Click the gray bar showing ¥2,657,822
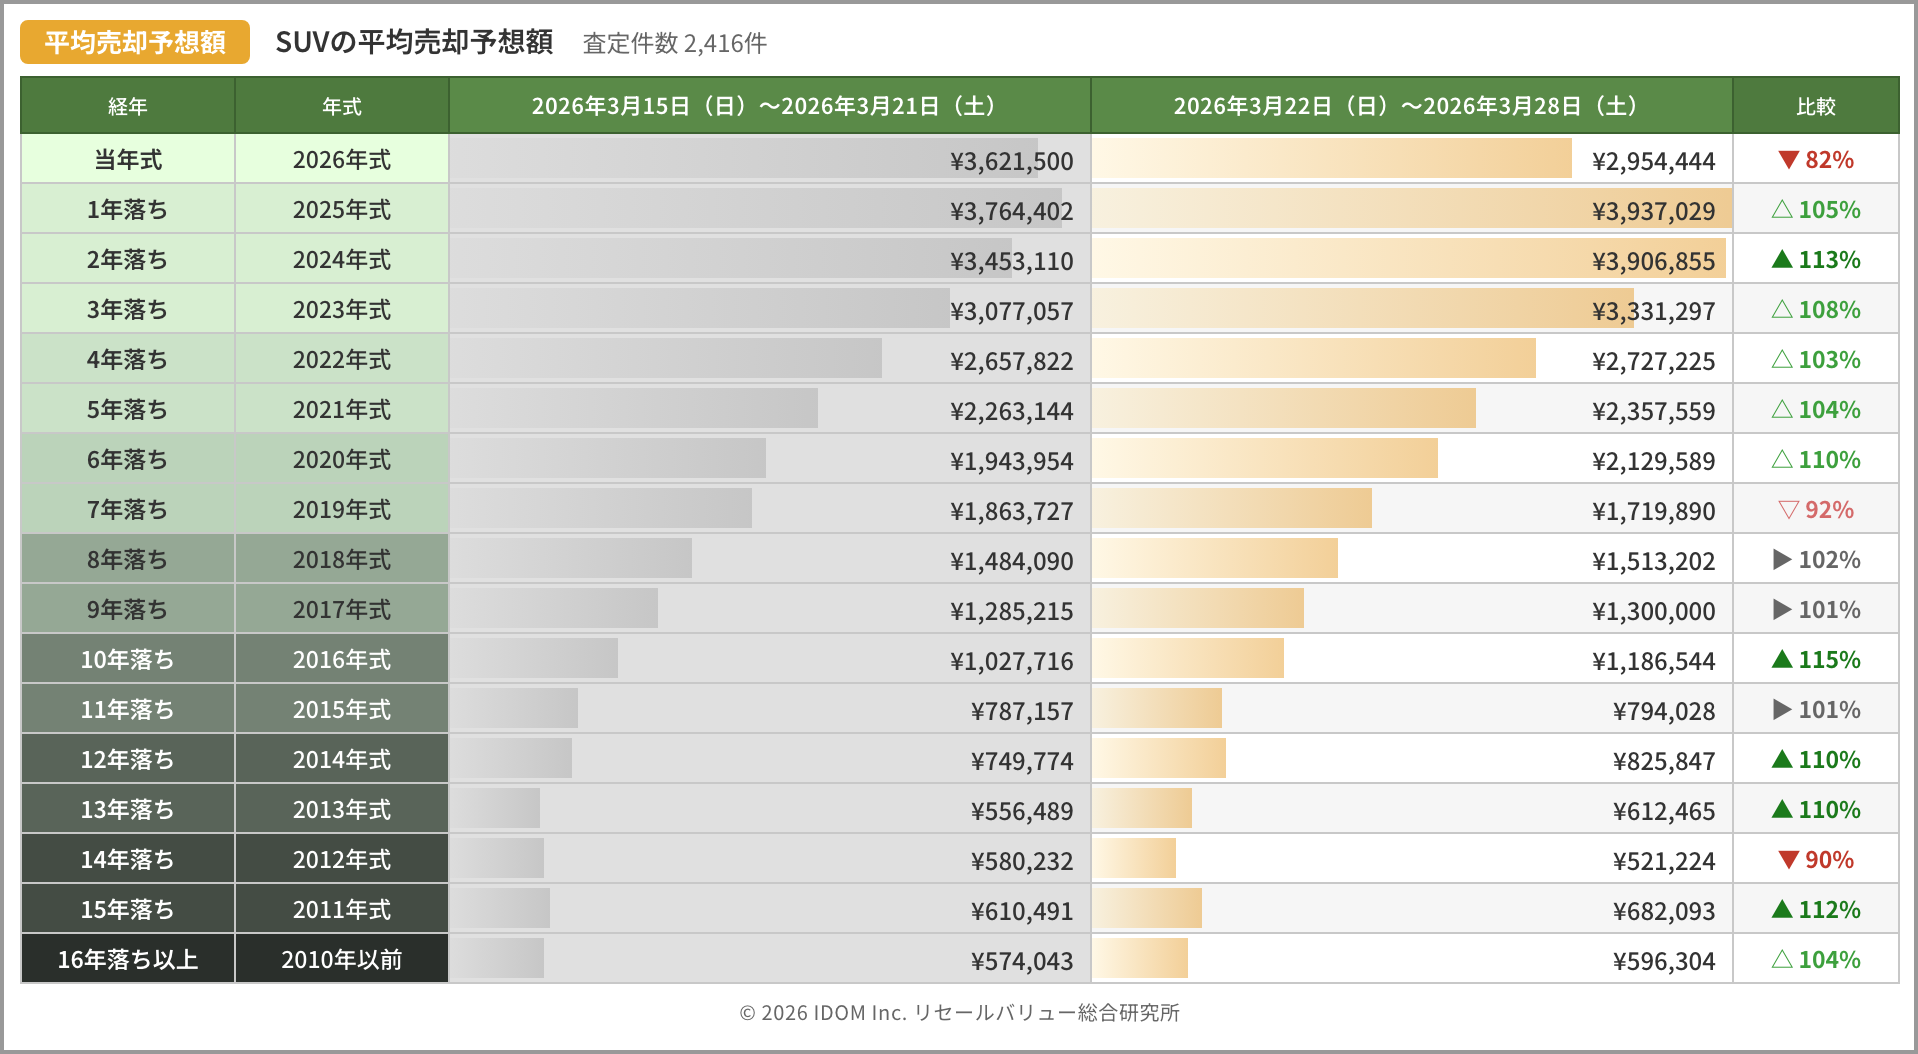This screenshot has width=1918, height=1054. [666, 359]
